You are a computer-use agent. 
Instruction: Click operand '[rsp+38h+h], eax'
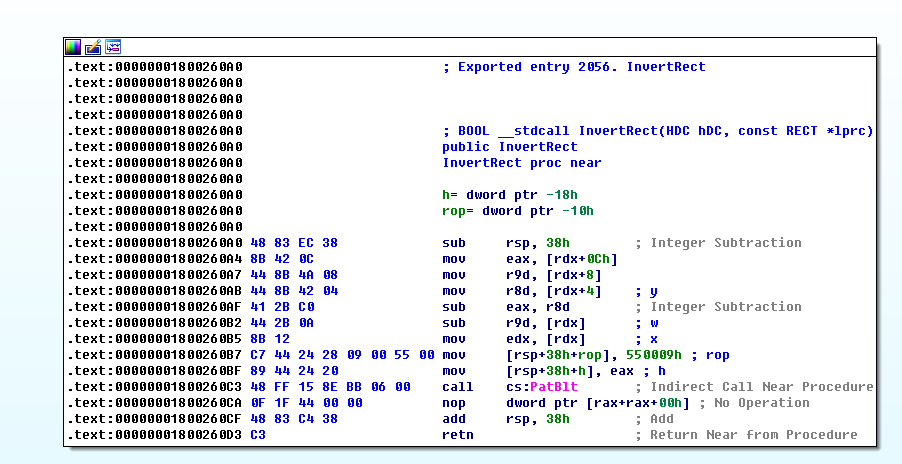pyautogui.click(x=570, y=371)
